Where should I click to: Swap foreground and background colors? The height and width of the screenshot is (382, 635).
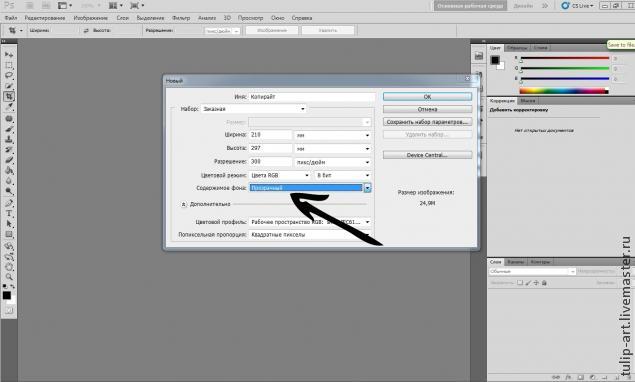click(x=13, y=286)
